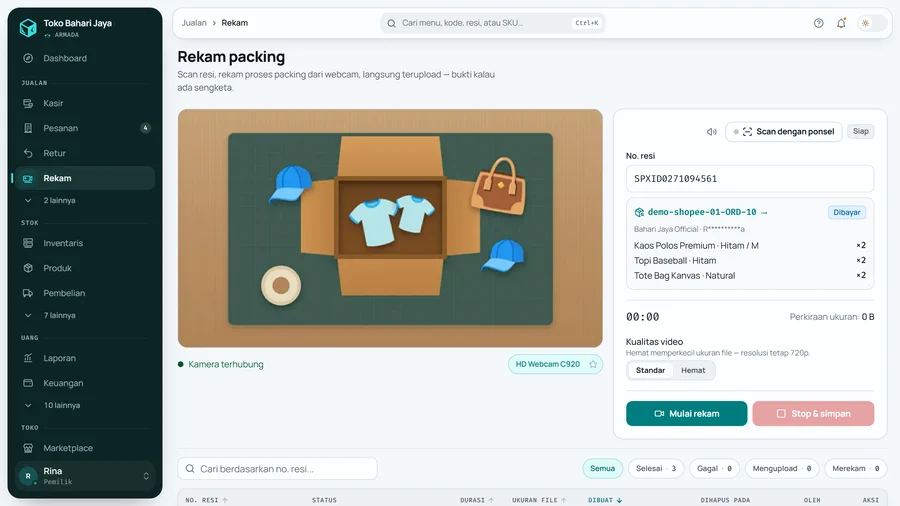
Task: Click the 00:00 recording timer
Action: tap(642, 317)
